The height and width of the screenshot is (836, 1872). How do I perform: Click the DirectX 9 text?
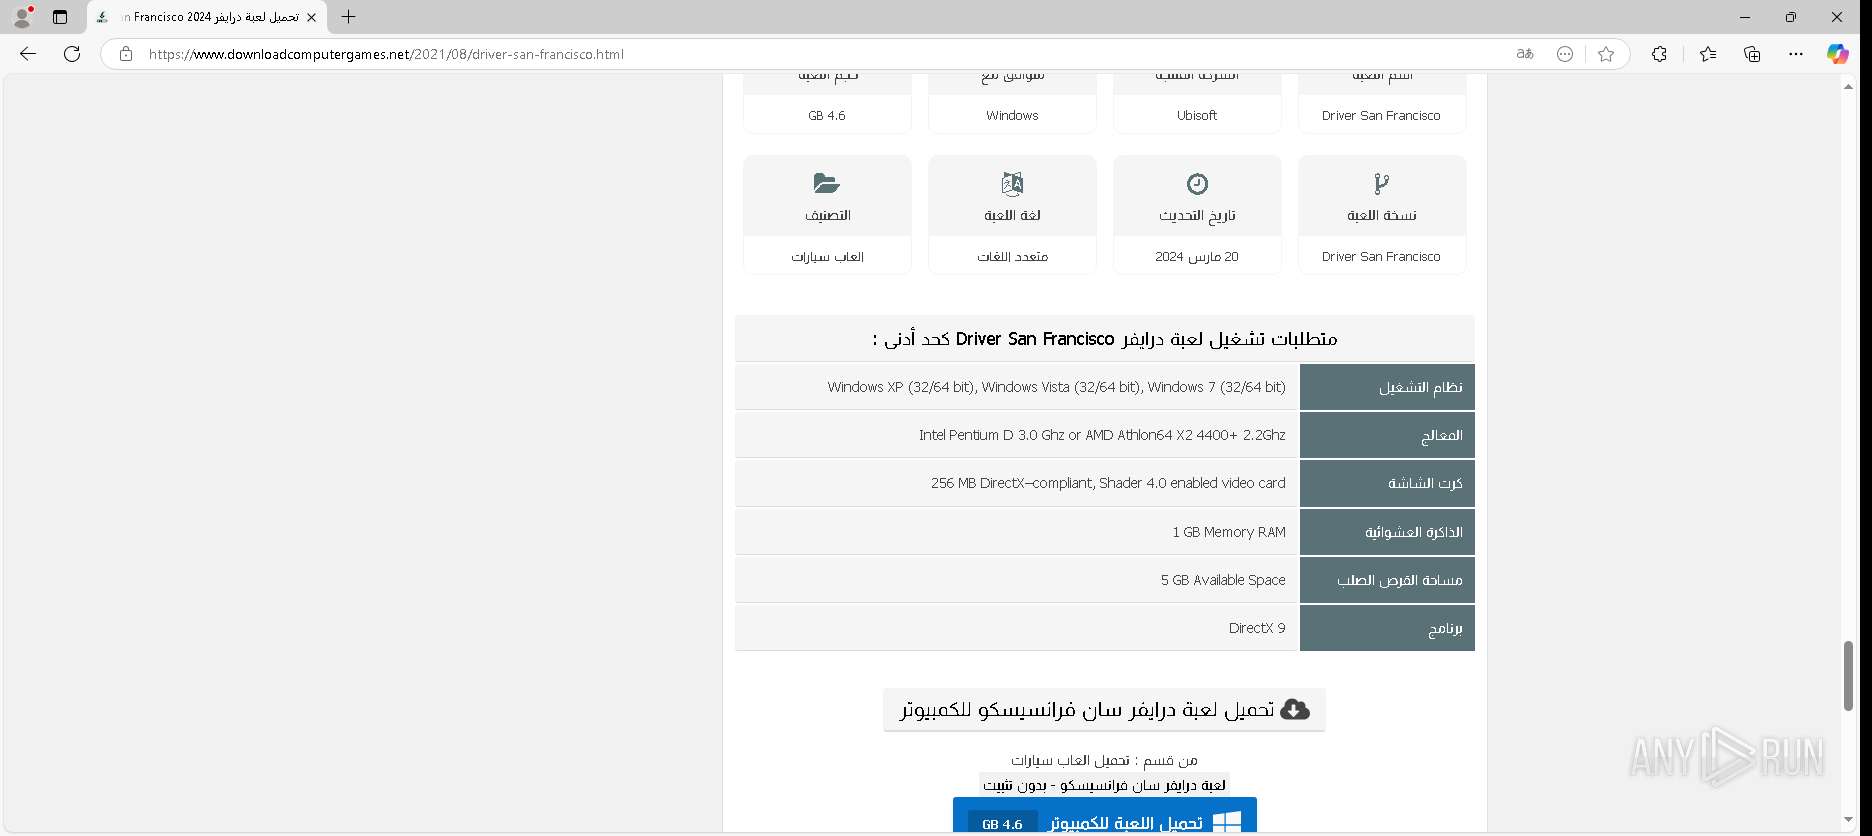[1257, 628]
